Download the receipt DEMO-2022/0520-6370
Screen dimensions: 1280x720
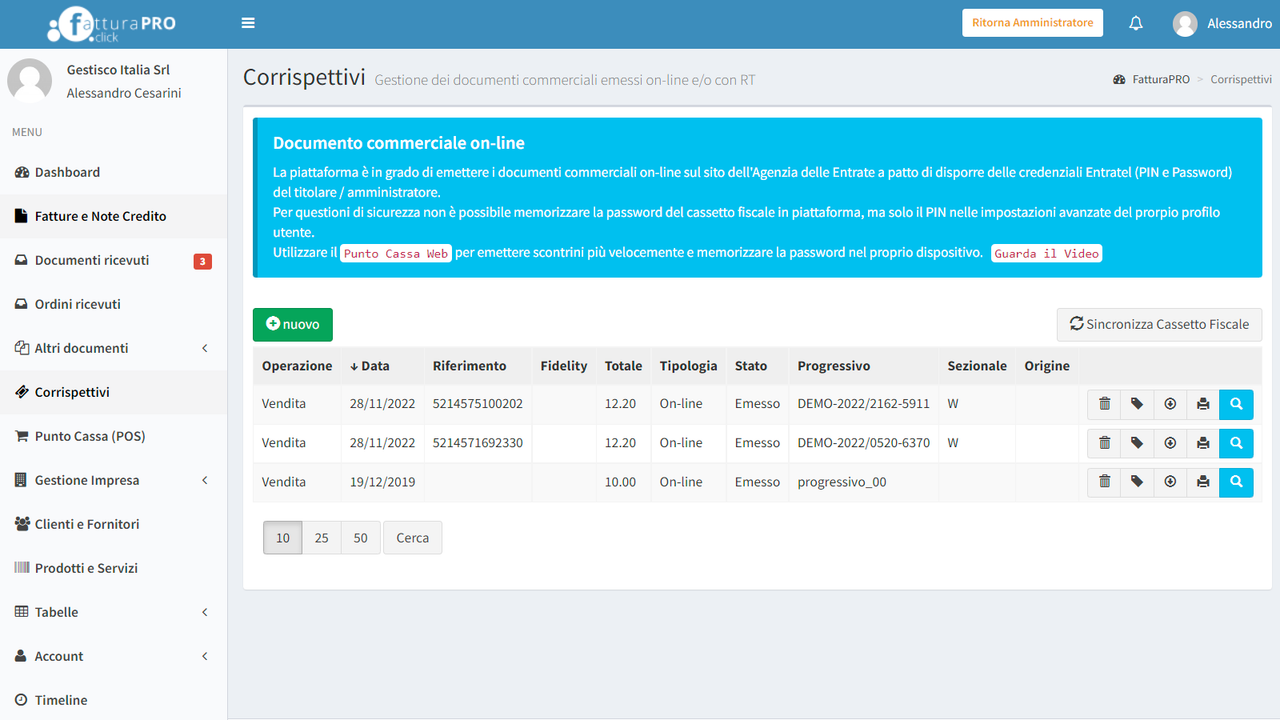(x=1170, y=443)
